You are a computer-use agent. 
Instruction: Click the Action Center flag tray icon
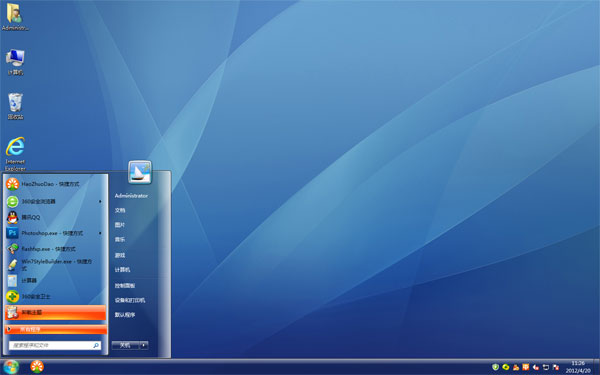556,367
